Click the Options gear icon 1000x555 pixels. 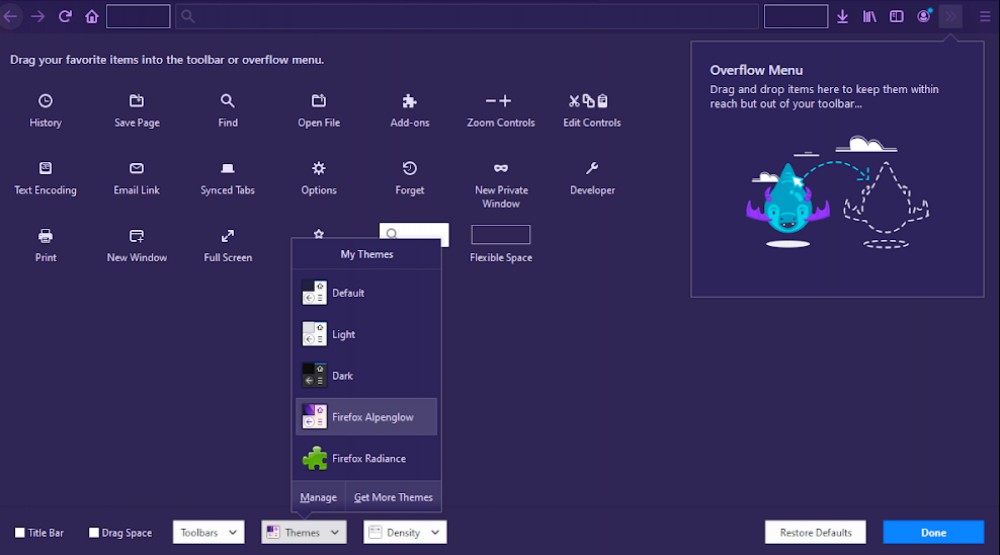tap(319, 168)
